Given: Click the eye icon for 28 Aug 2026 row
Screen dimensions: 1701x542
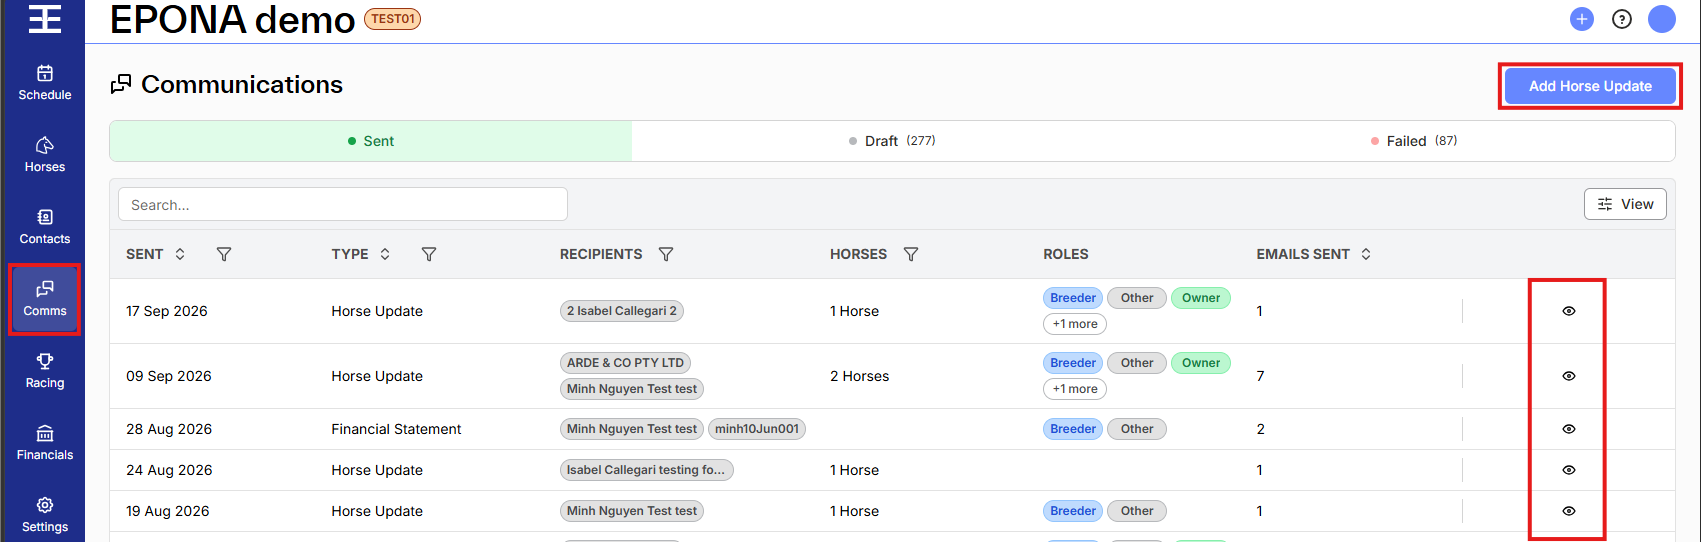Looking at the screenshot, I should [1569, 429].
